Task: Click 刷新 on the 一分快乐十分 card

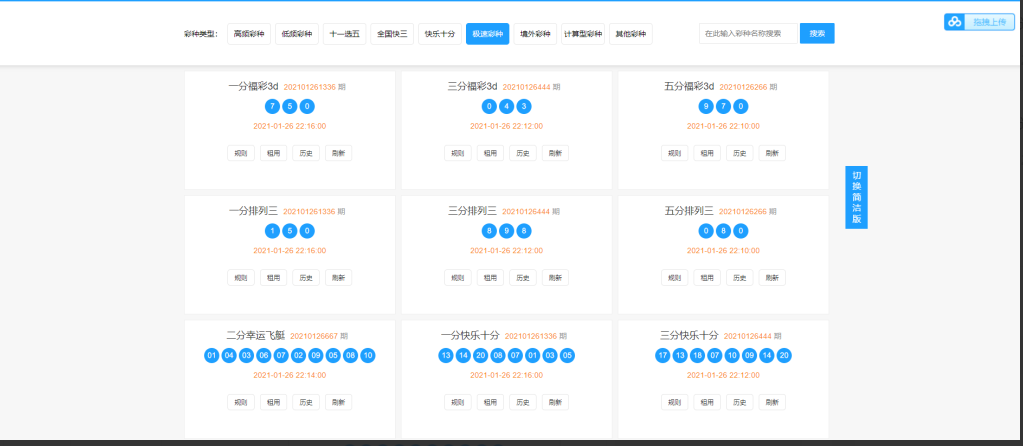Action: [555, 402]
